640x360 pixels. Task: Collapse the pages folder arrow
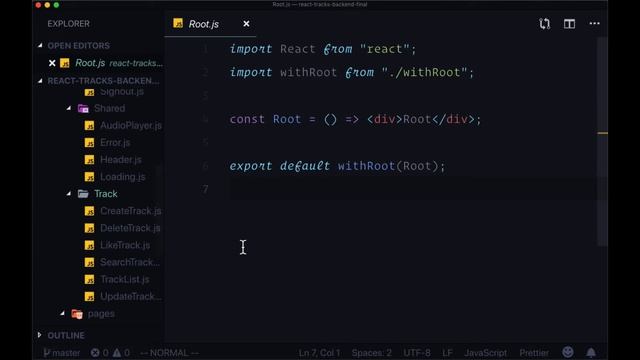click(62, 314)
